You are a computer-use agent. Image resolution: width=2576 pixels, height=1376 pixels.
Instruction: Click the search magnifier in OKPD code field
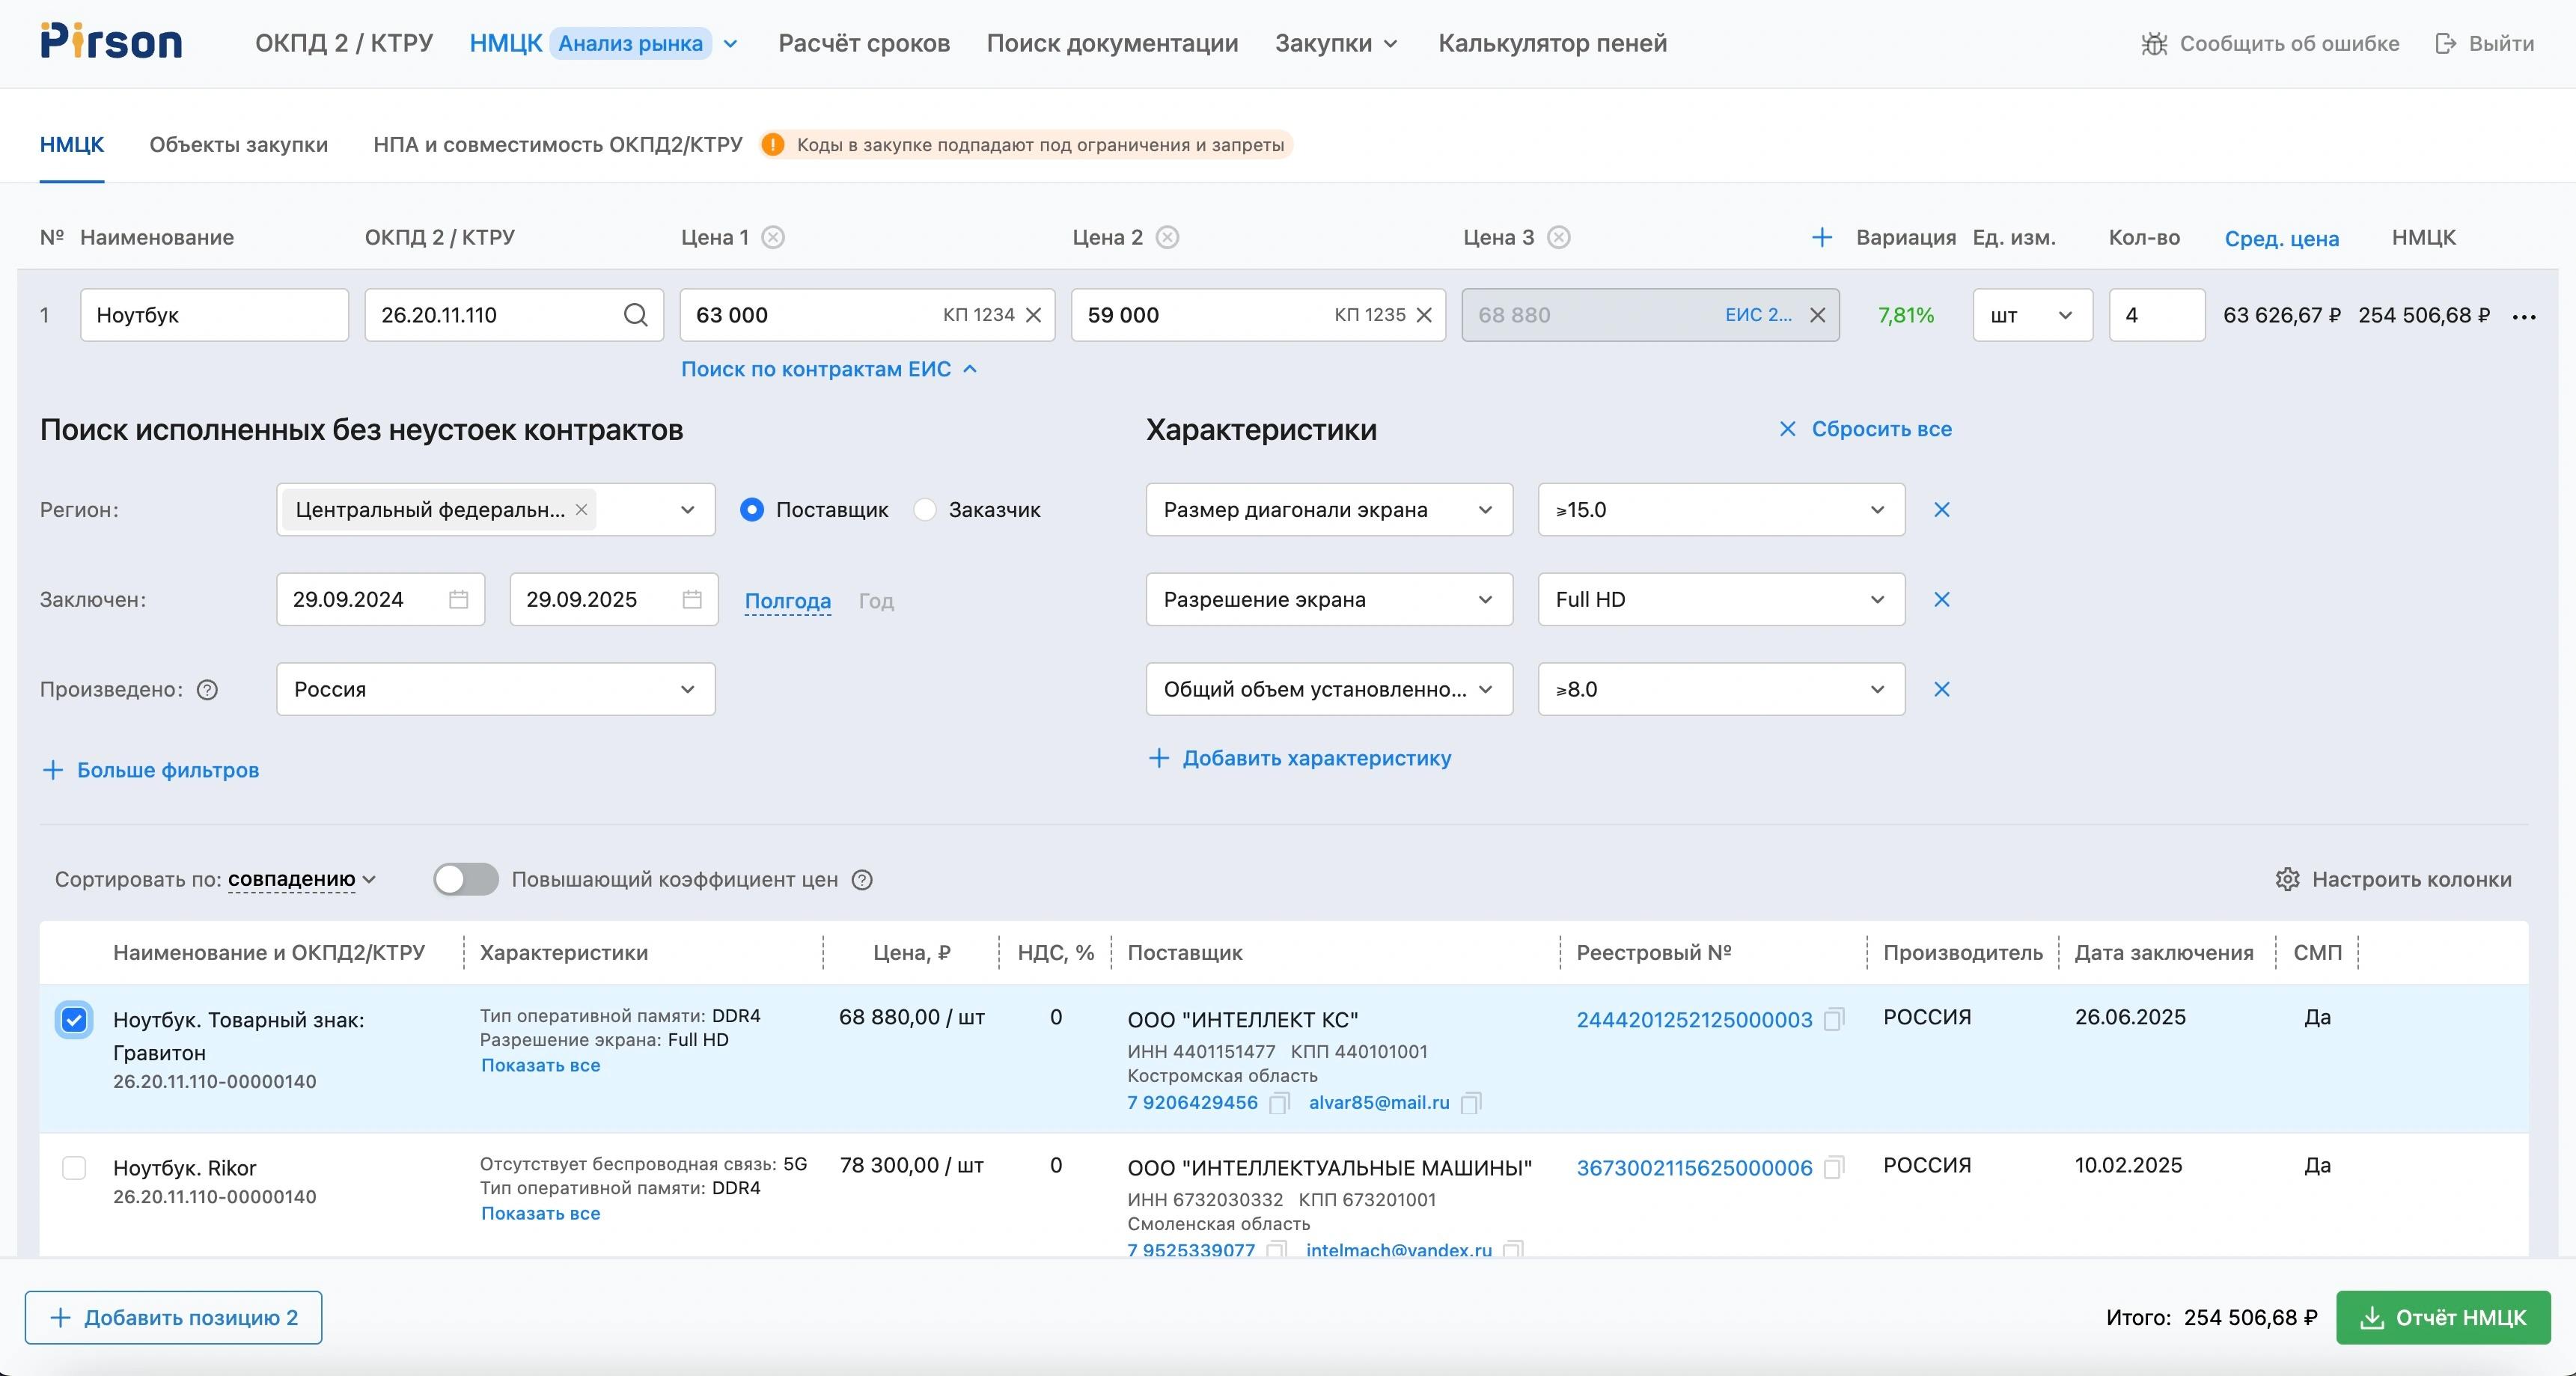(635, 315)
